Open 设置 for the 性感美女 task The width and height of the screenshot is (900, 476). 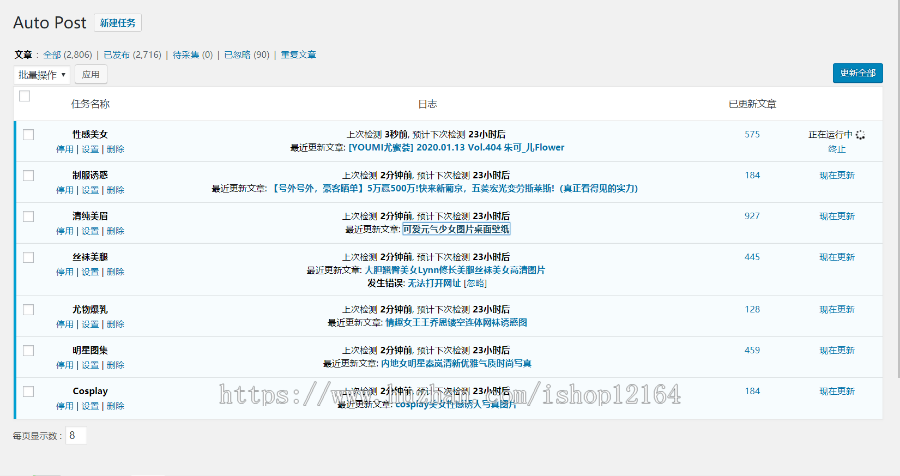(x=90, y=149)
